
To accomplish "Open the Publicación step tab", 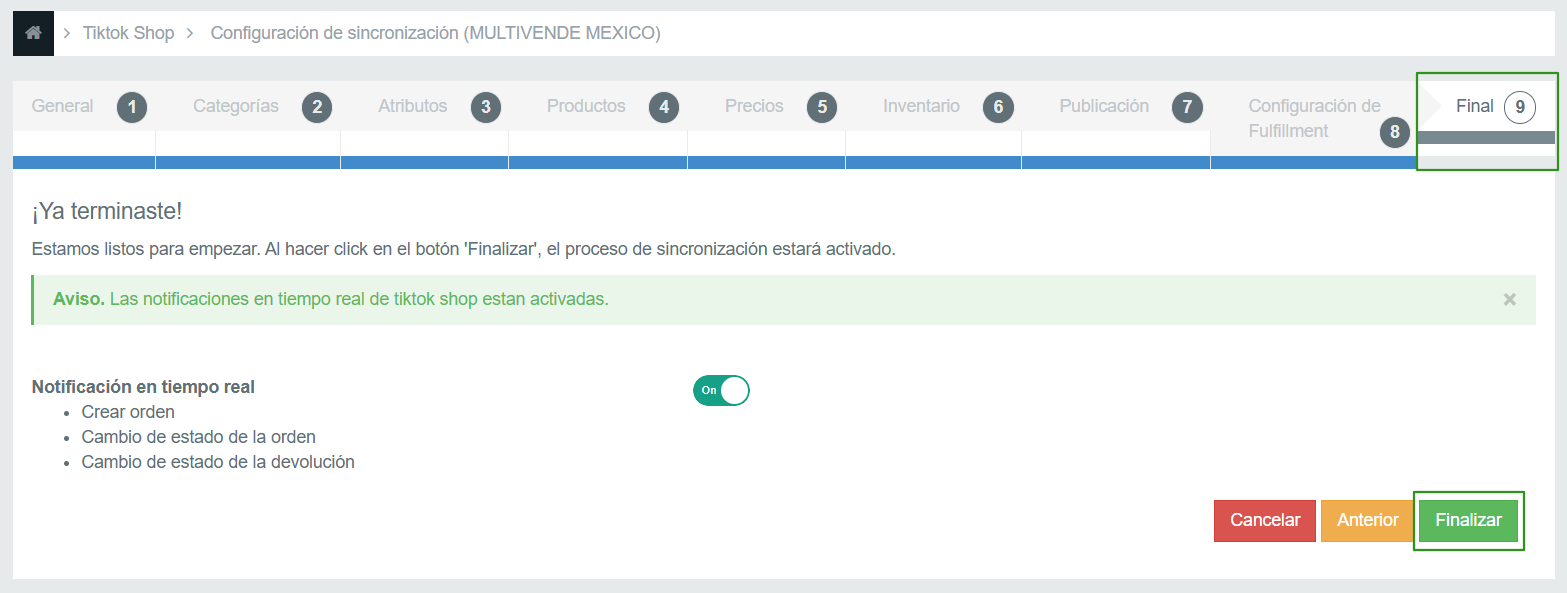I will 1104,106.
